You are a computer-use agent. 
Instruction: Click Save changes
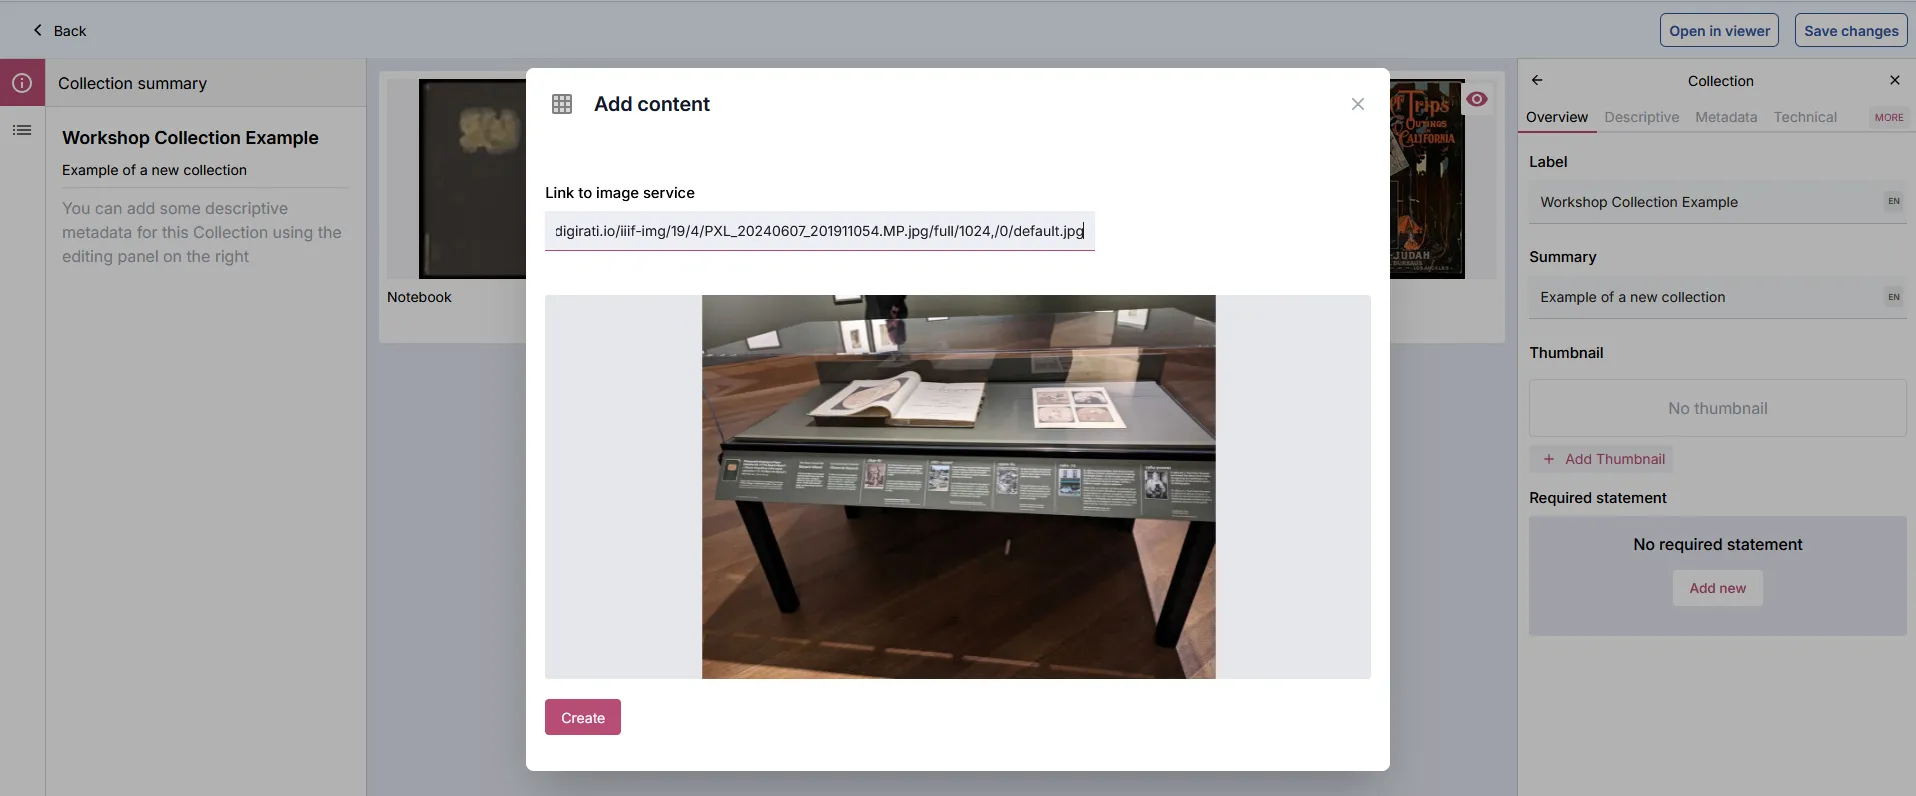1850,30
